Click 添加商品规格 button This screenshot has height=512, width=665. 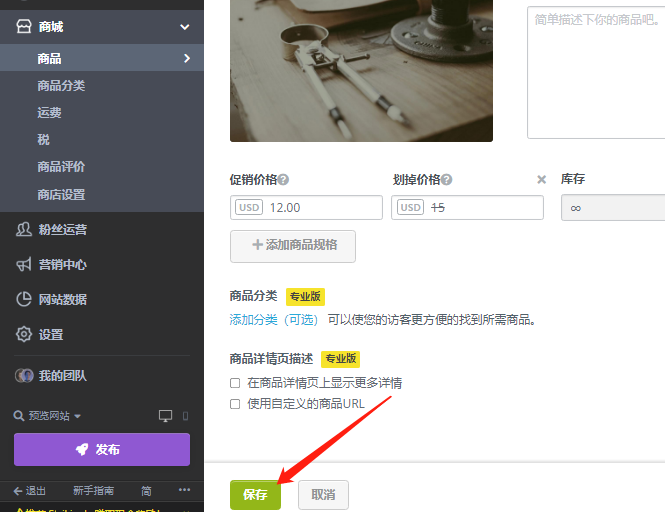293,246
